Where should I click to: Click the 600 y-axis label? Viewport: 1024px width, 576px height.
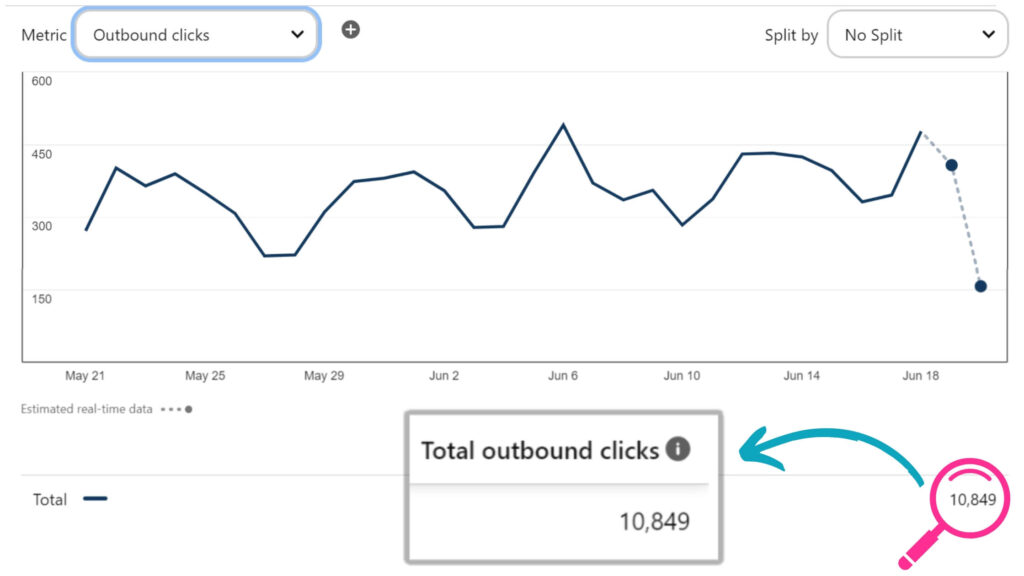tap(41, 82)
